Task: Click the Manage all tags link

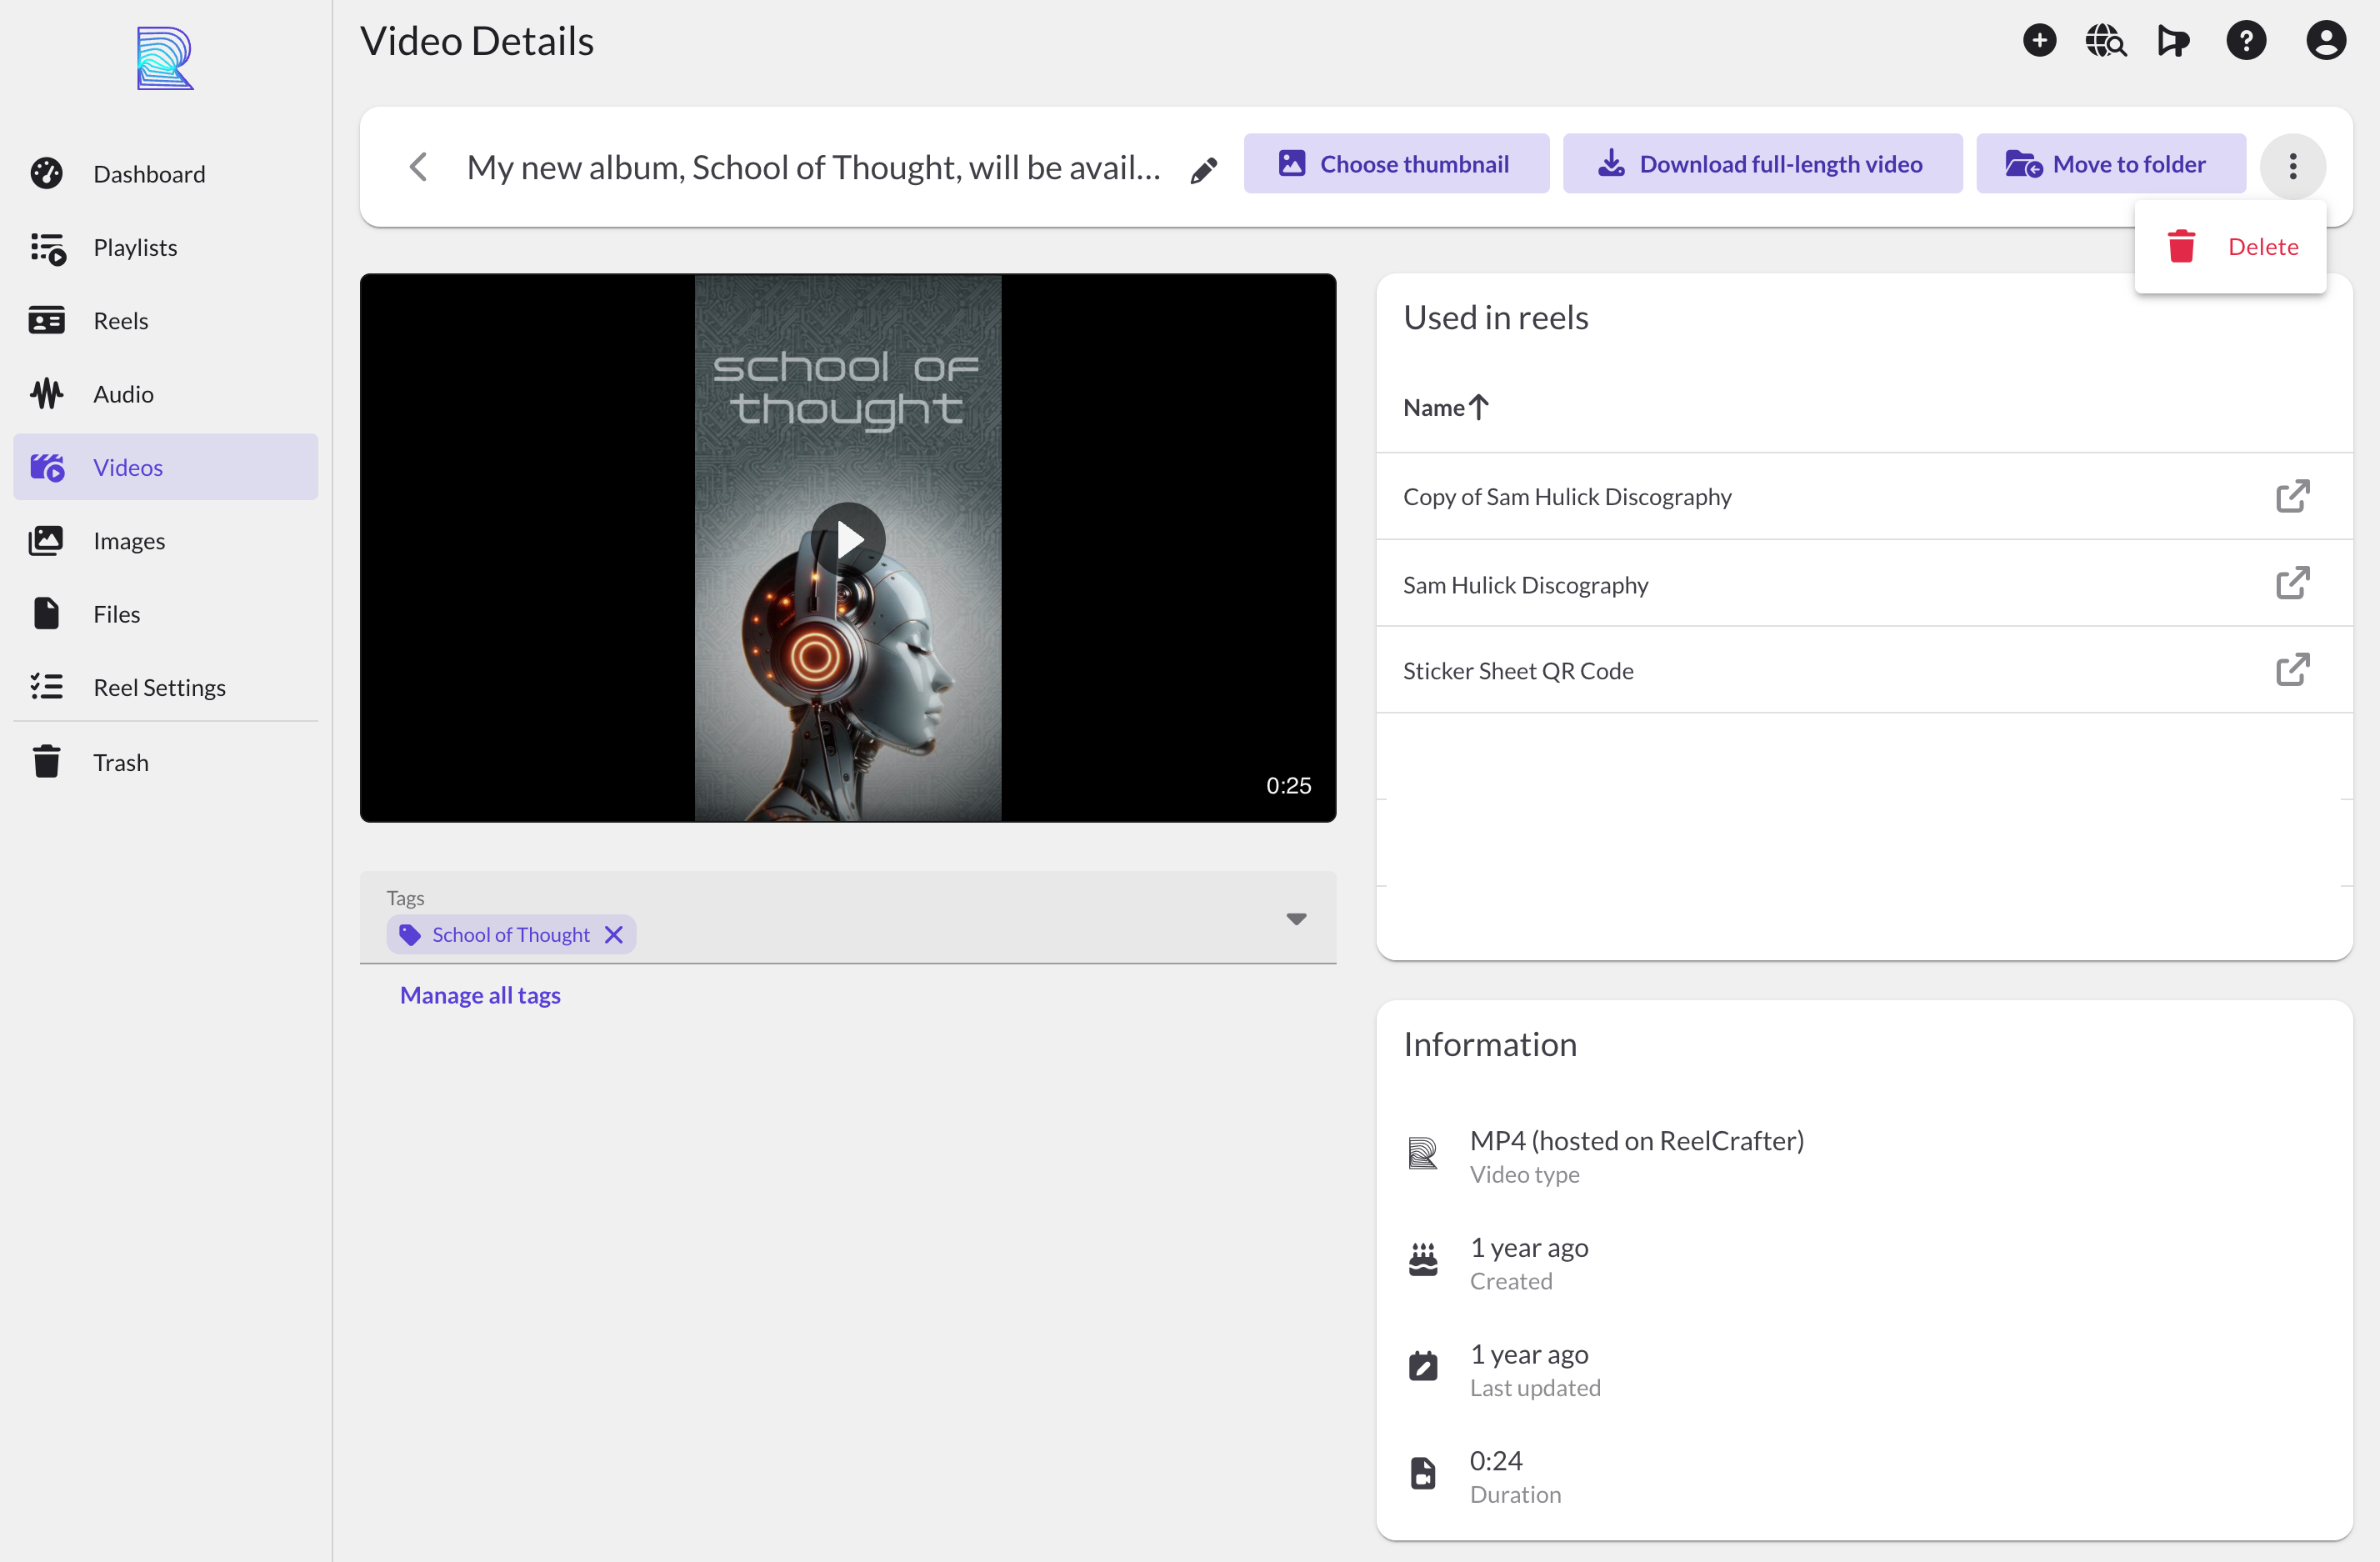Action: [x=480, y=995]
